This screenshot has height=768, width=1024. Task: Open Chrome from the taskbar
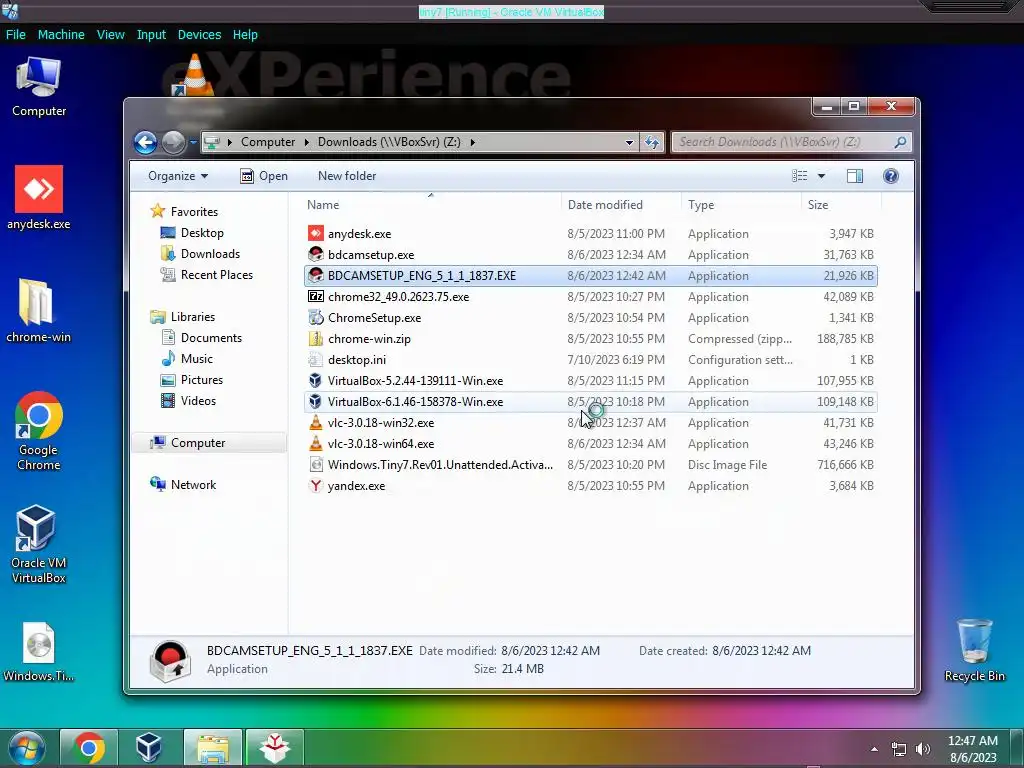89,748
